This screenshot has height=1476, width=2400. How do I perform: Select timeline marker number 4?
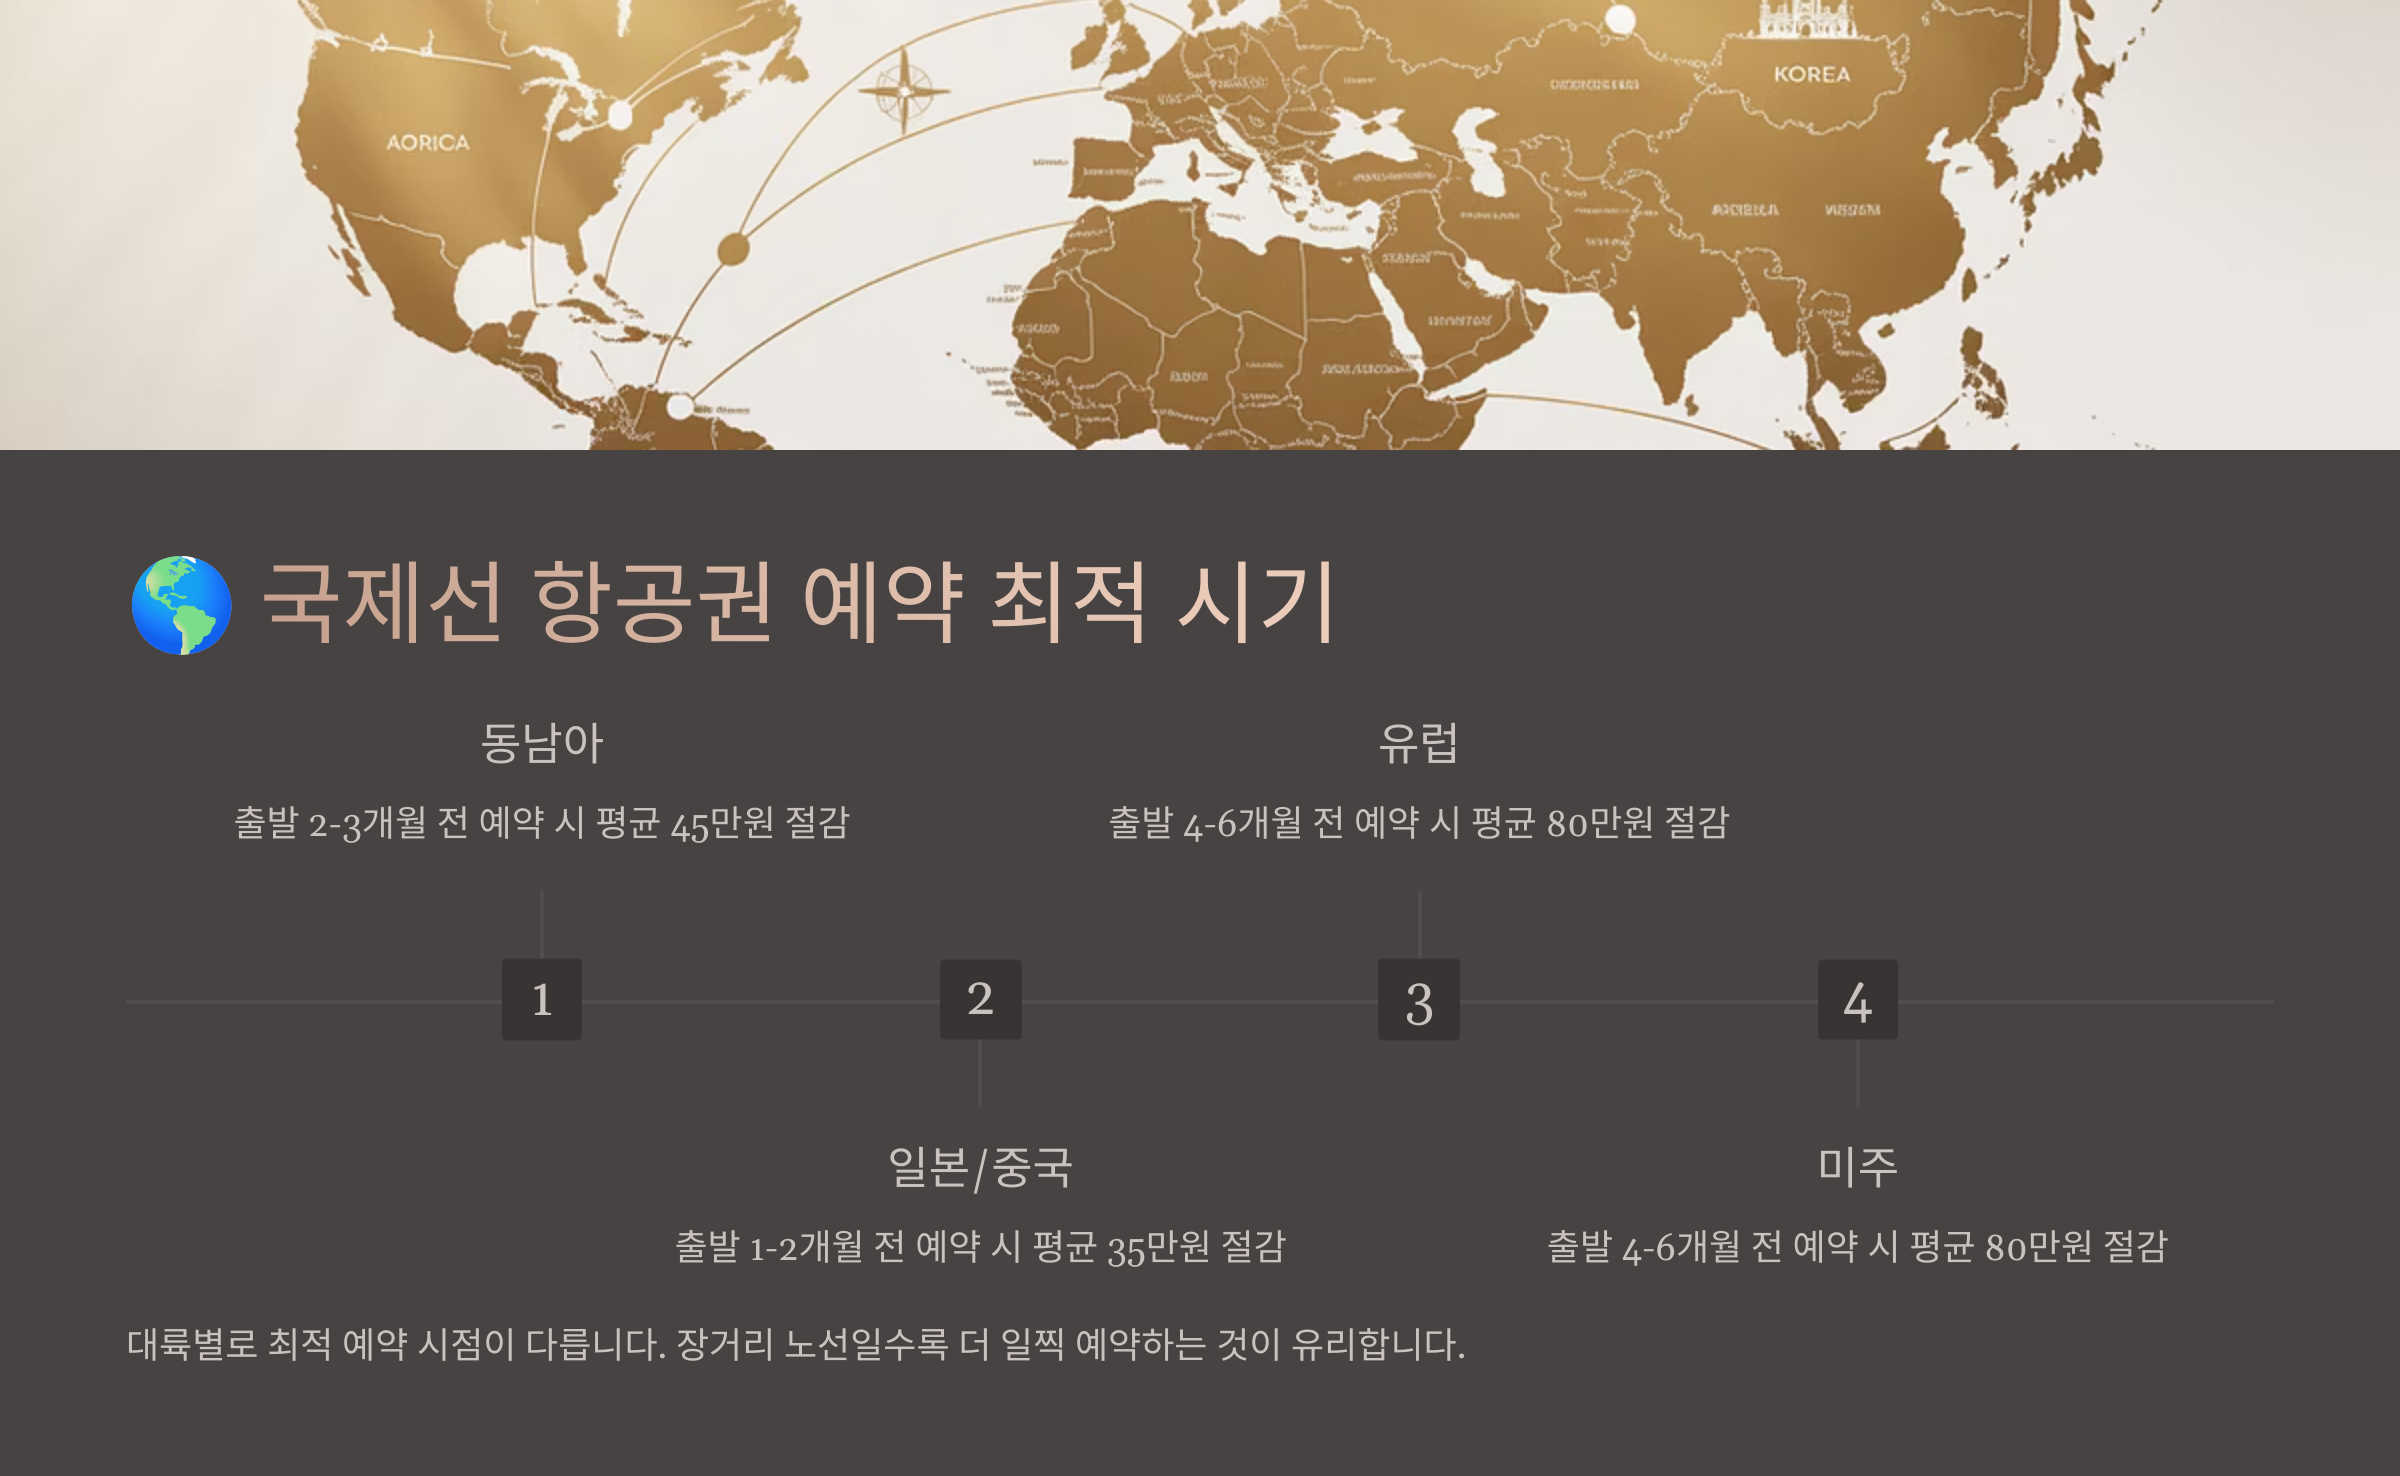coord(1857,999)
